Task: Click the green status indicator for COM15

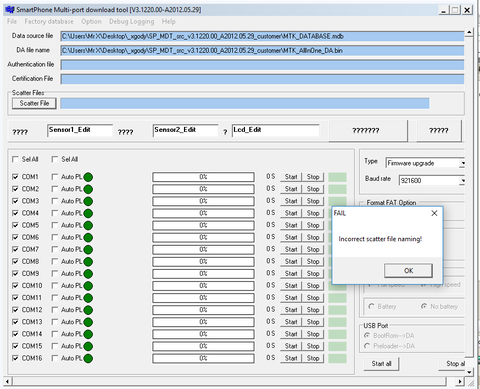Action: tap(88, 346)
